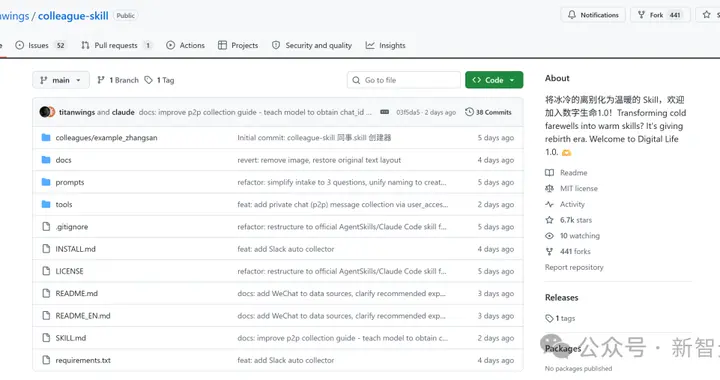This screenshot has width=720, height=380.
Task: Click file icon beside INSTALL.md
Action: click(46, 249)
